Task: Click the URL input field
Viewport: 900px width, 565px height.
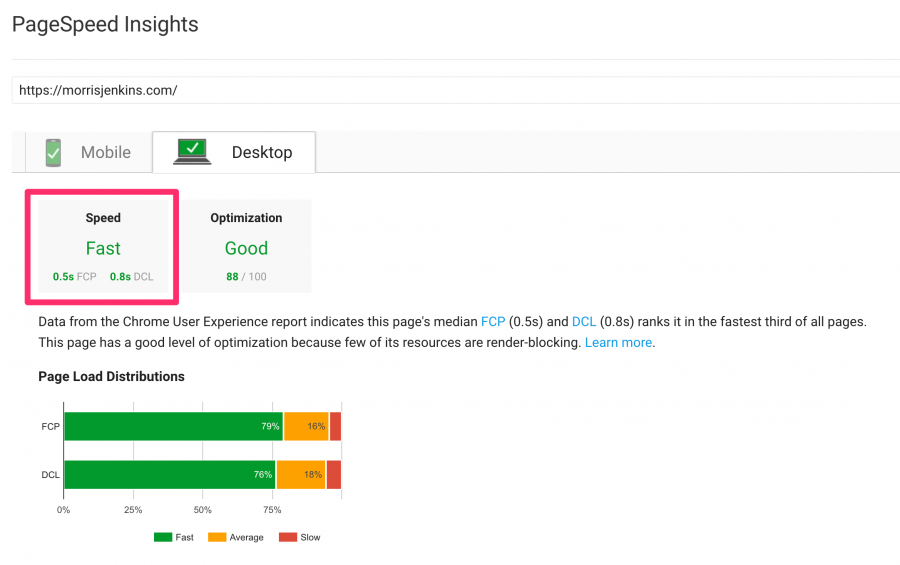Action: point(450,90)
